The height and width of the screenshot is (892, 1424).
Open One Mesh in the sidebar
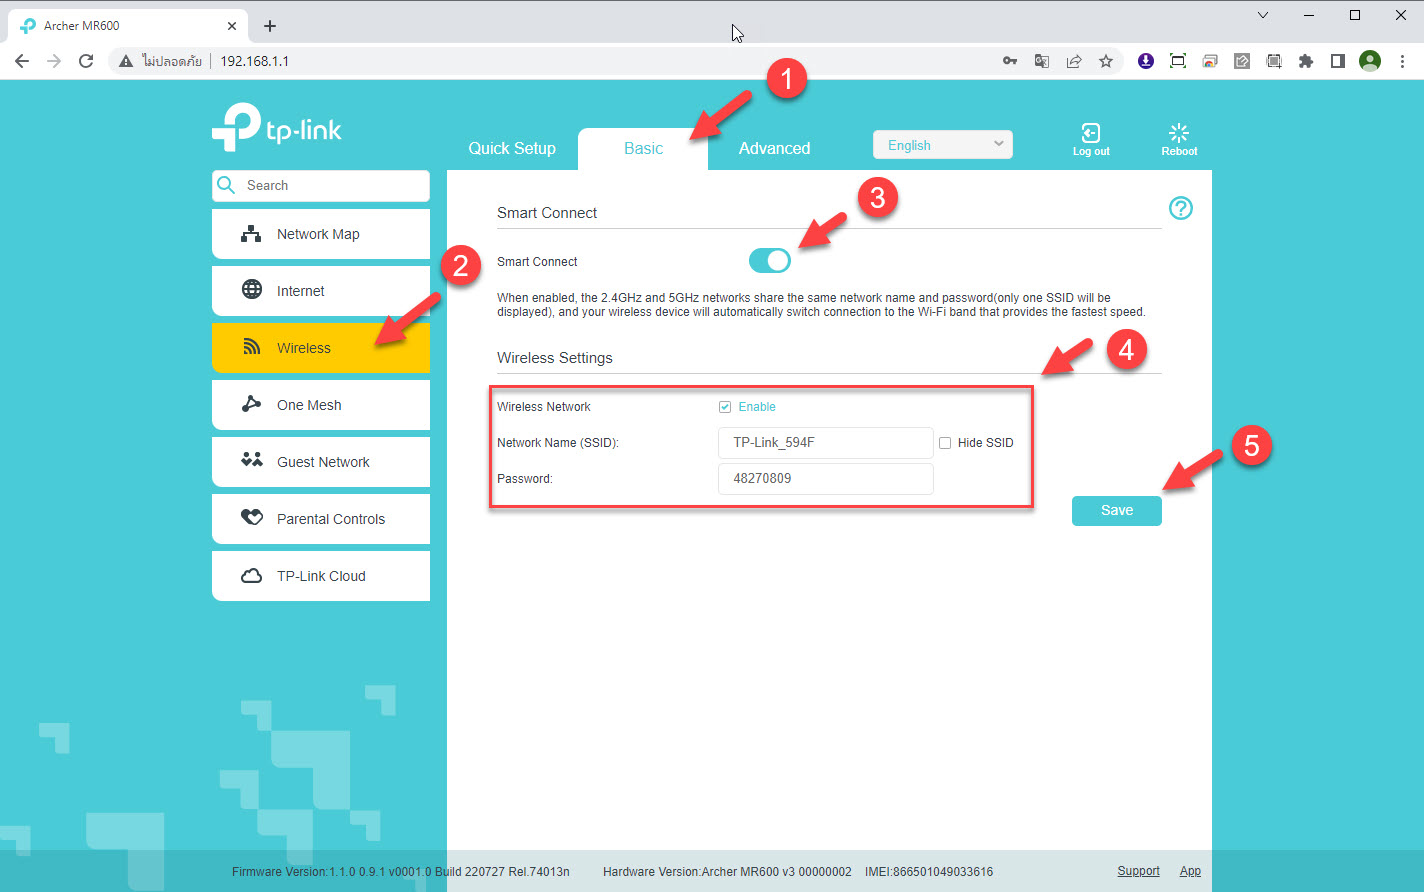pyautogui.click(x=321, y=405)
